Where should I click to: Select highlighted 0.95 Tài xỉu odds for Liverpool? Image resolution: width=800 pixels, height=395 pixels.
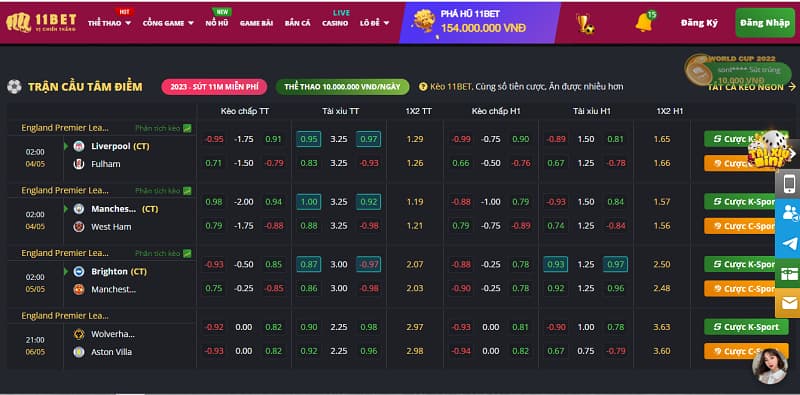click(x=309, y=139)
